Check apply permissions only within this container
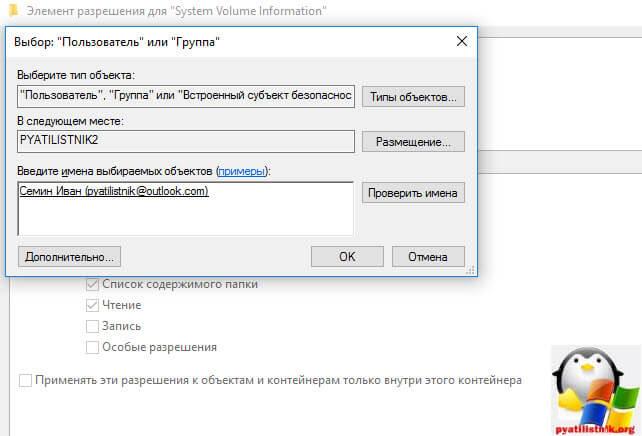642x436 pixels. click(25, 380)
